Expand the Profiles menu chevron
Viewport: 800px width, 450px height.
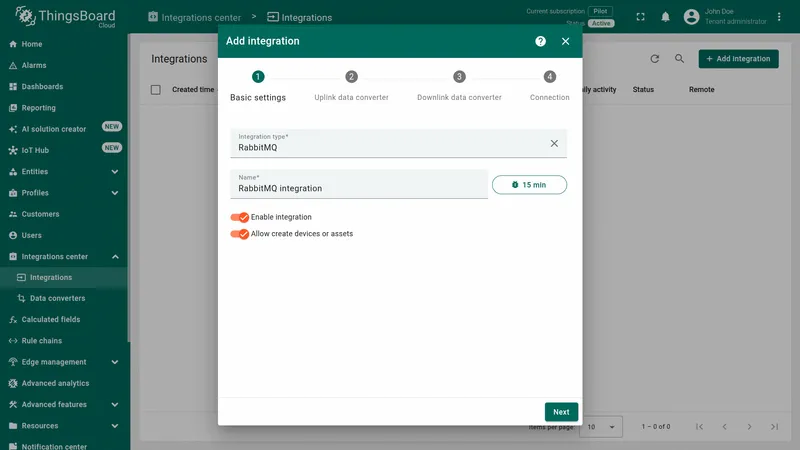(x=115, y=193)
